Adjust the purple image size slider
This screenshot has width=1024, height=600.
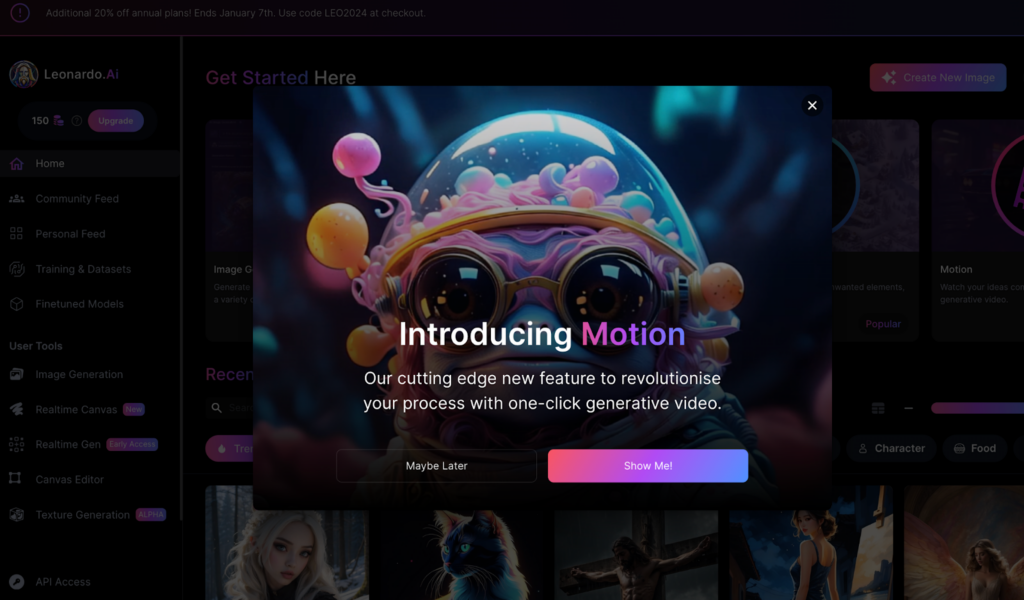pos(977,408)
